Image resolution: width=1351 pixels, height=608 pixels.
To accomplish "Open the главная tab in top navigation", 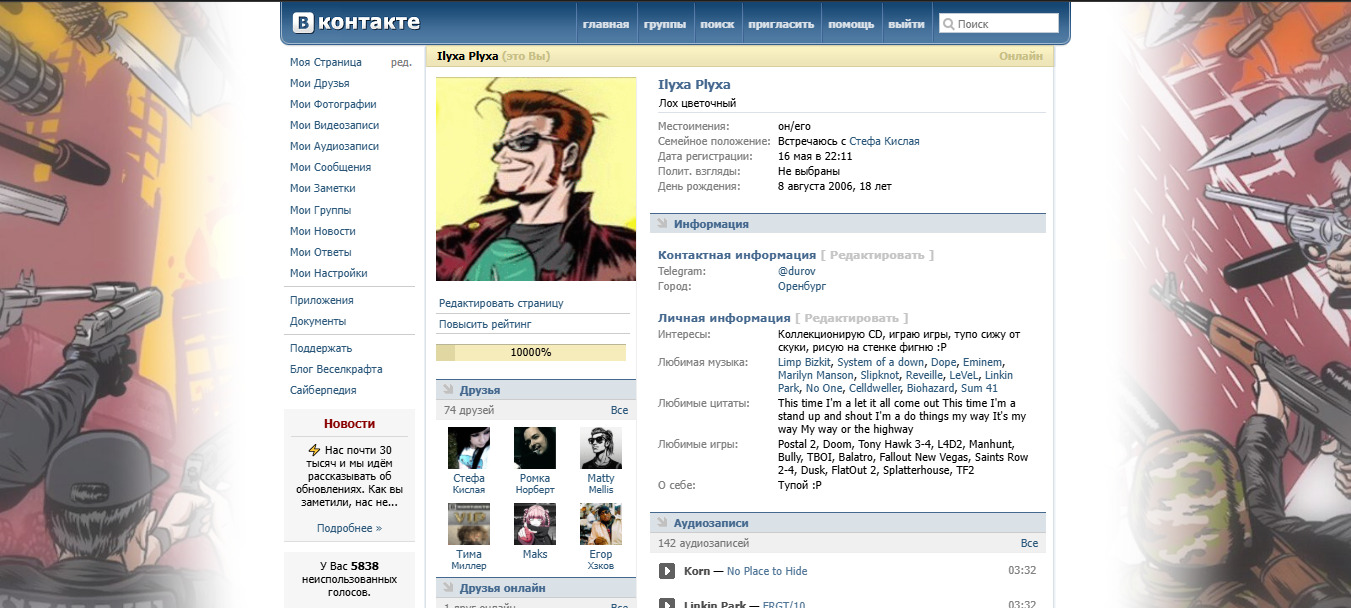I will [x=606, y=24].
